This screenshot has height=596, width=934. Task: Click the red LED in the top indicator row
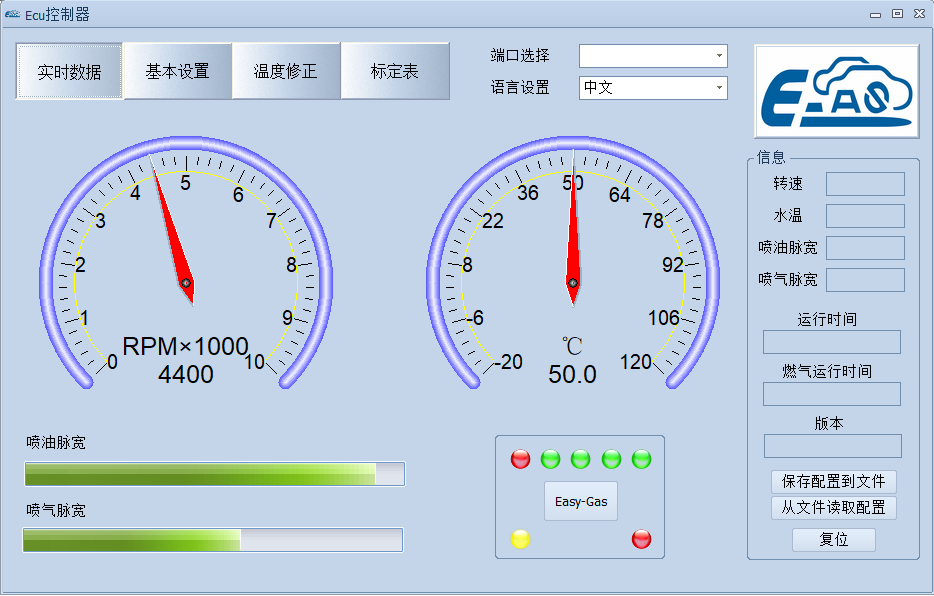point(520,459)
